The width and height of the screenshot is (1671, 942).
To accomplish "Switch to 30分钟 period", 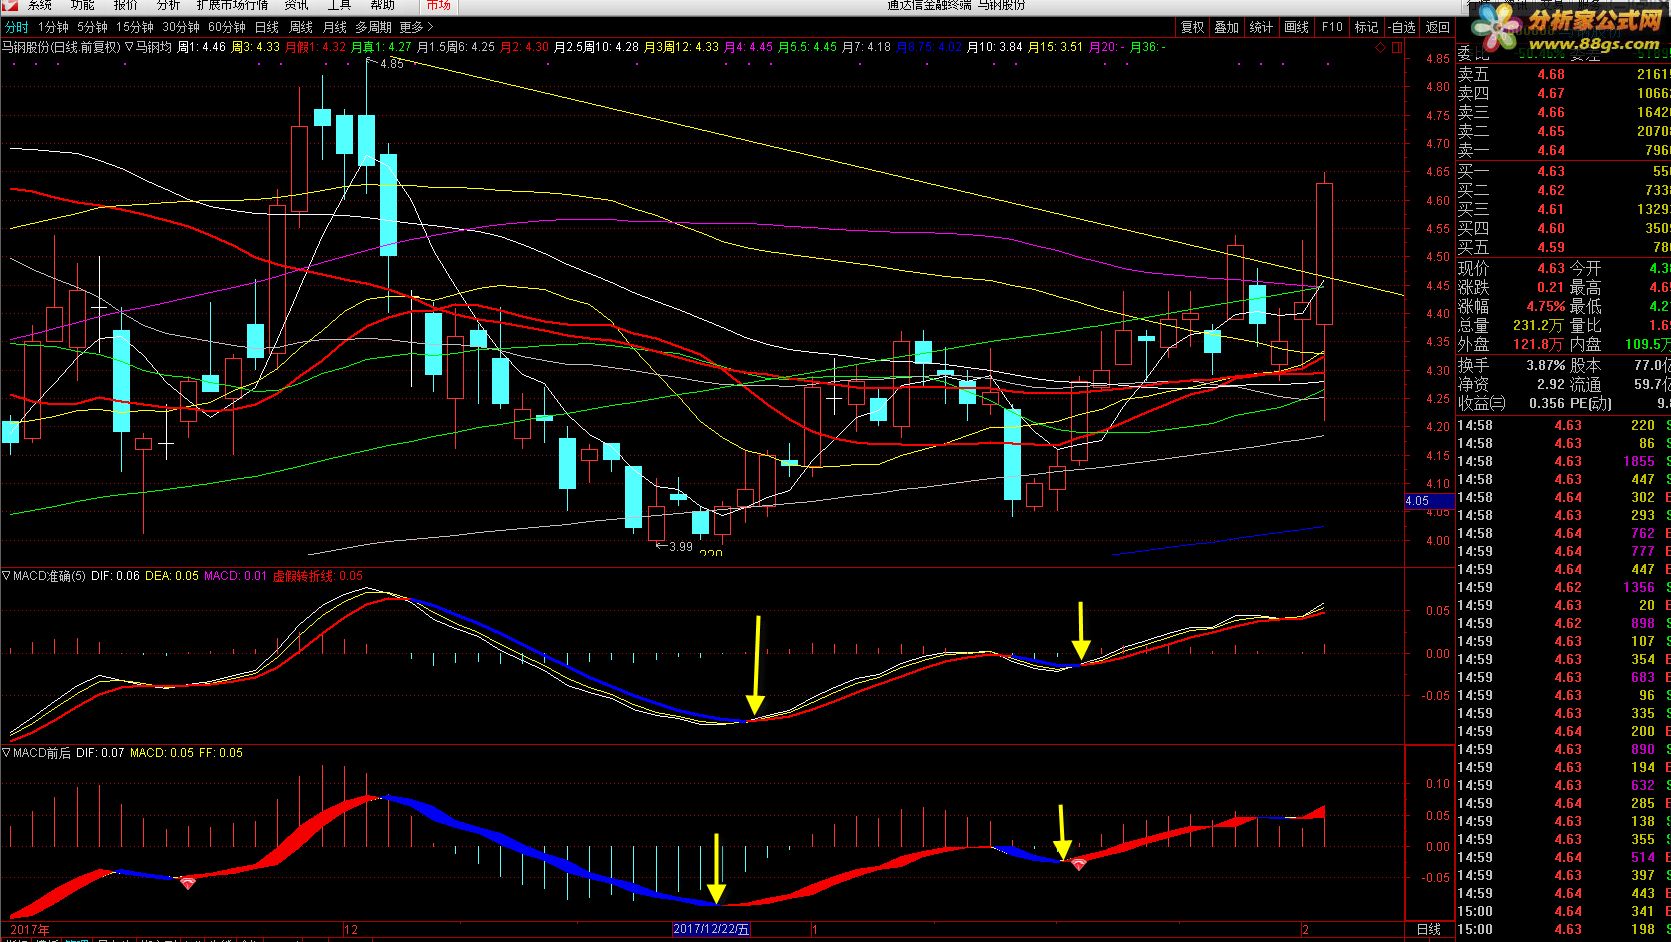I will click(x=181, y=27).
